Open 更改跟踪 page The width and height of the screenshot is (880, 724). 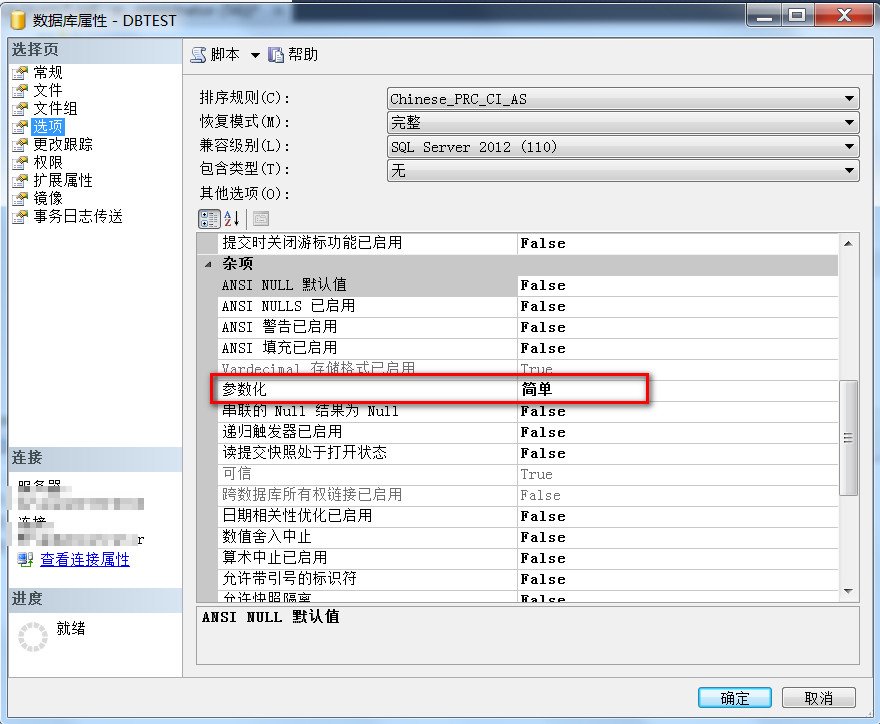click(x=63, y=144)
